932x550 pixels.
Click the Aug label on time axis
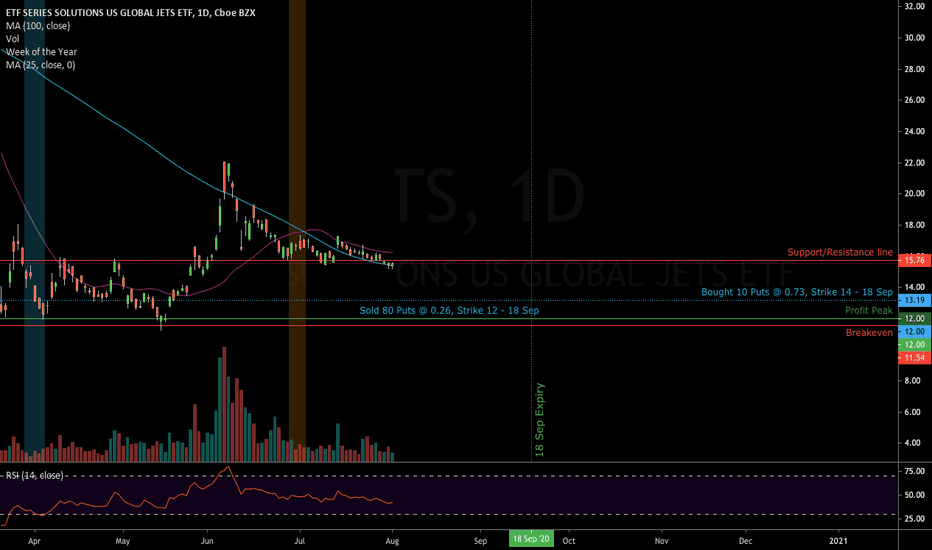(x=392, y=541)
